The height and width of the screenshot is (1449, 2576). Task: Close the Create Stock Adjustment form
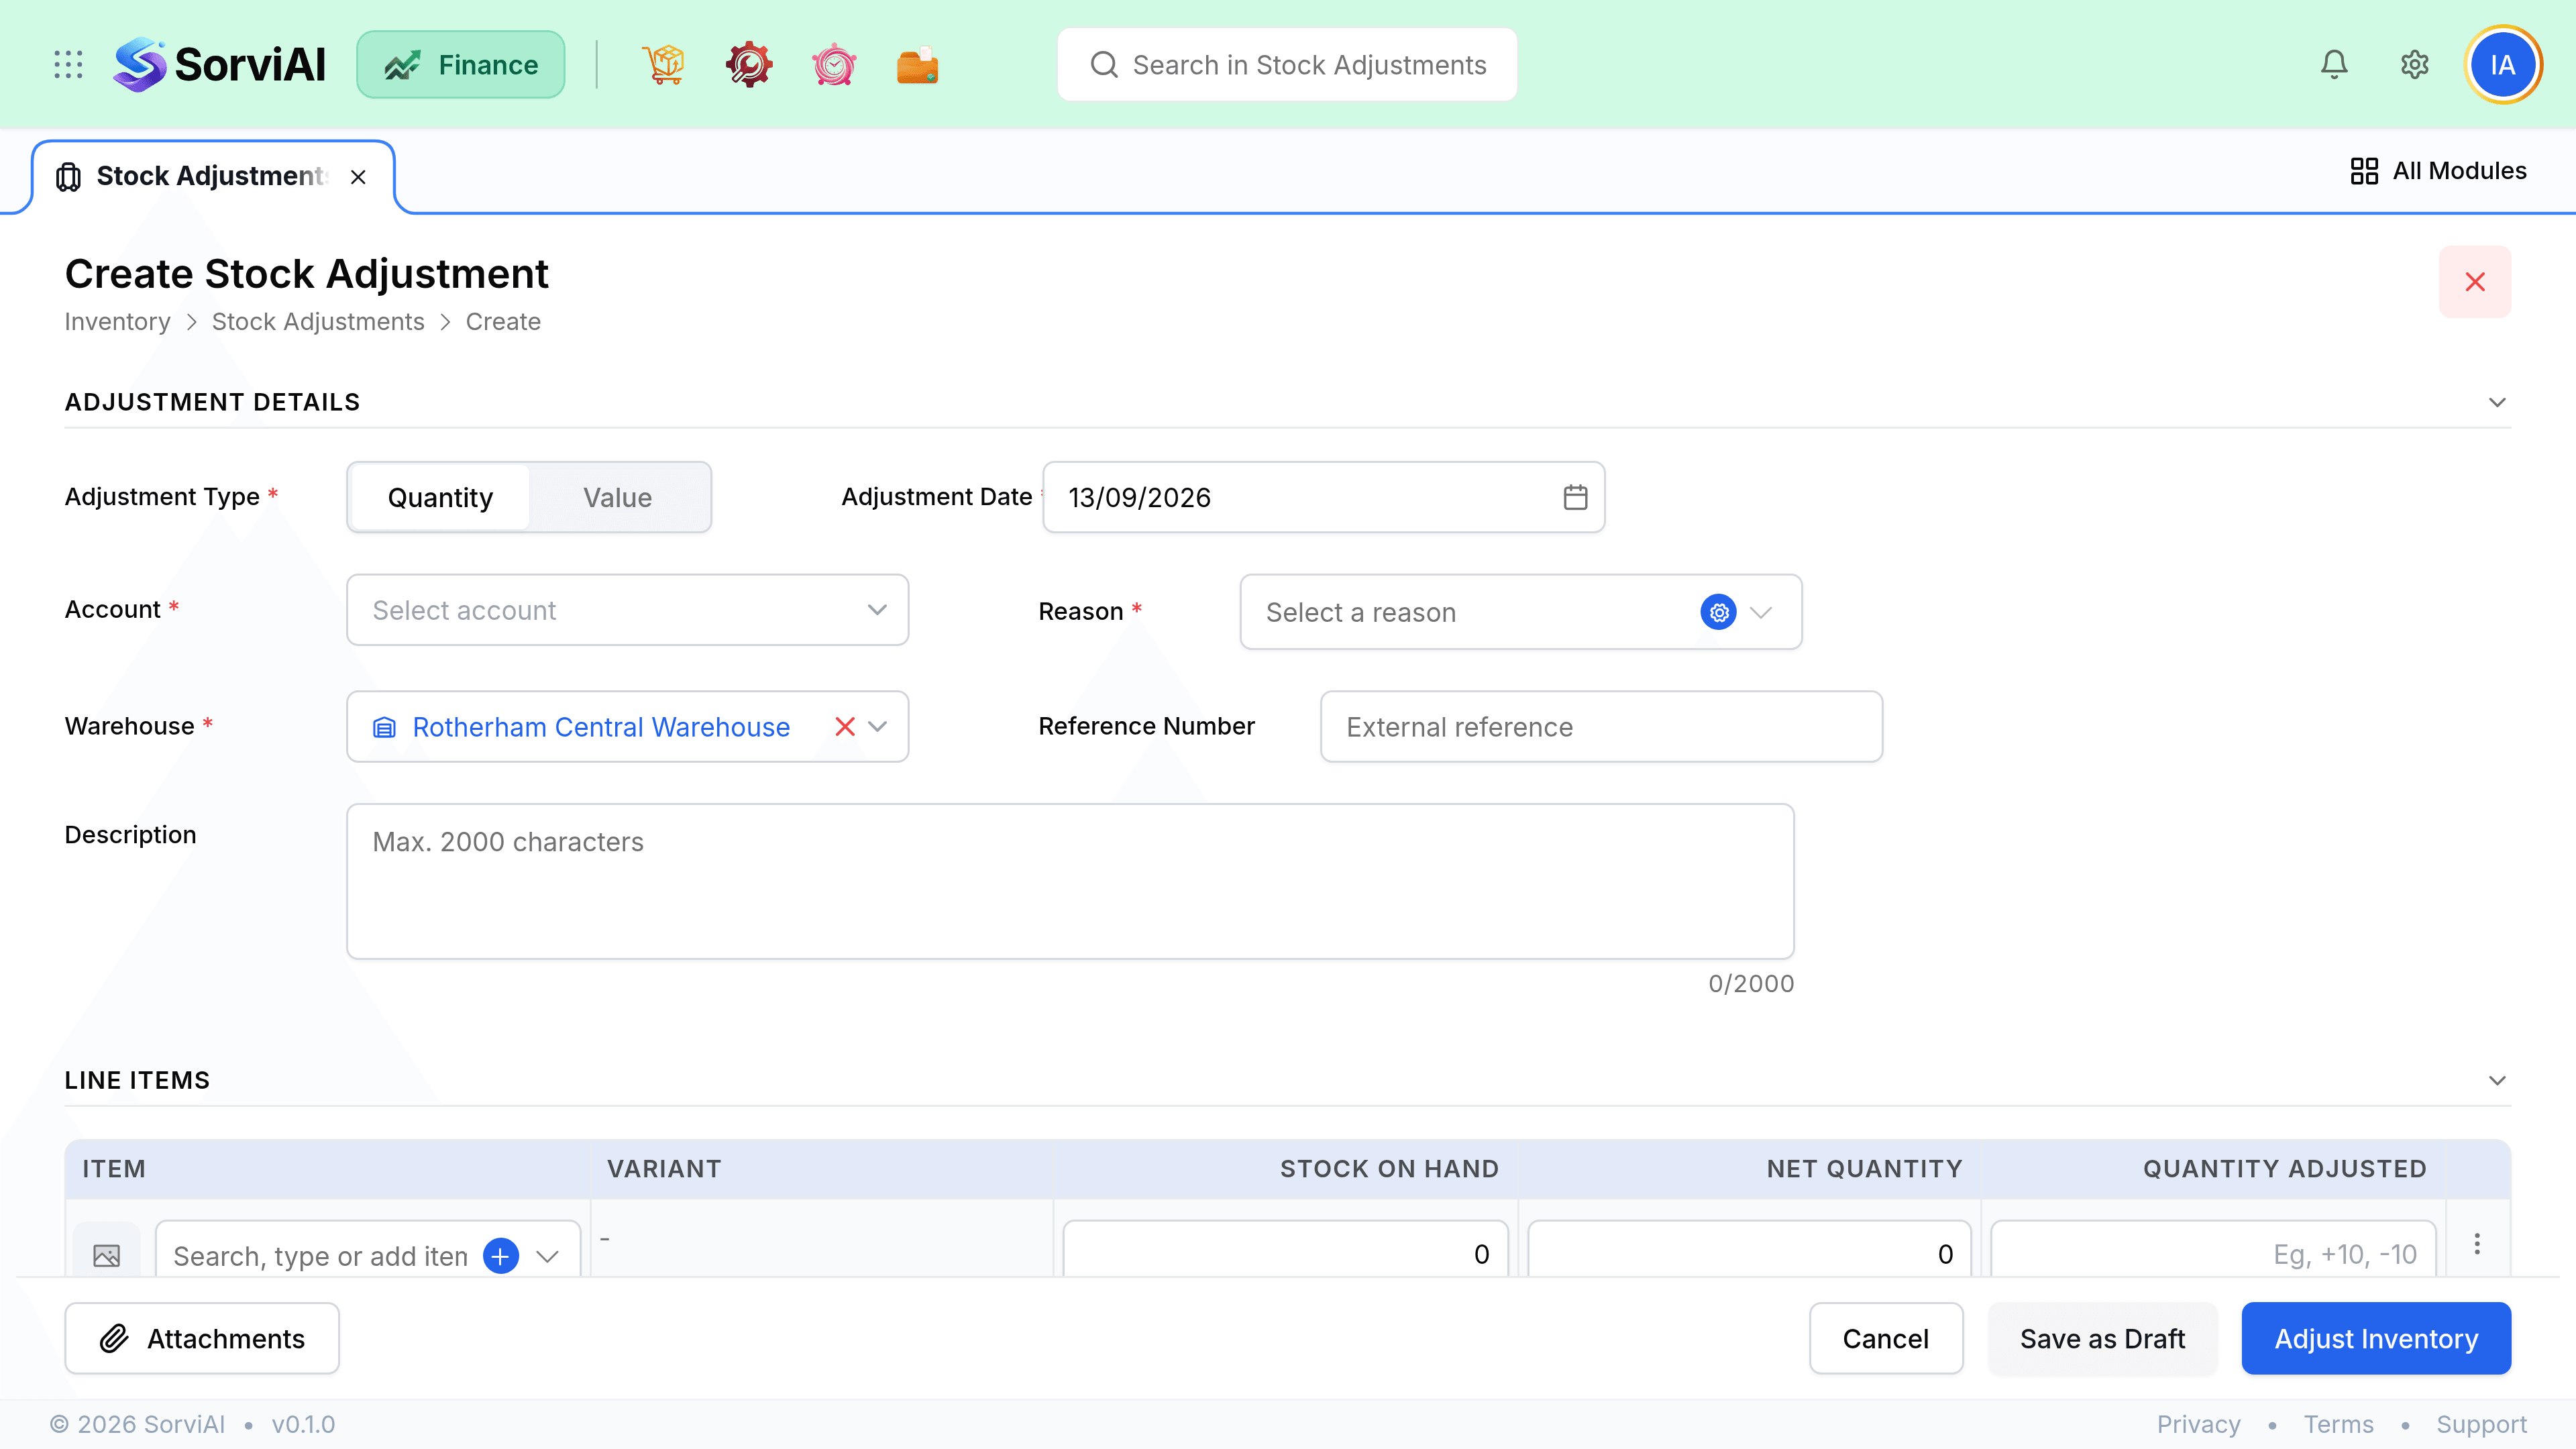[x=2475, y=282]
